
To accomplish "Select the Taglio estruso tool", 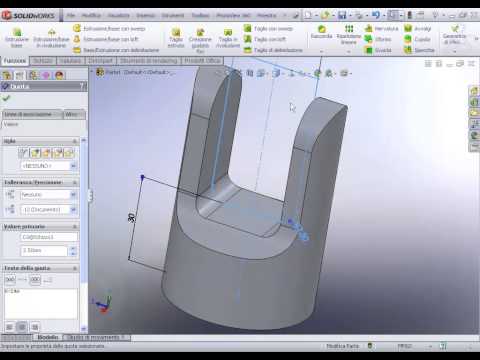I will (176, 38).
